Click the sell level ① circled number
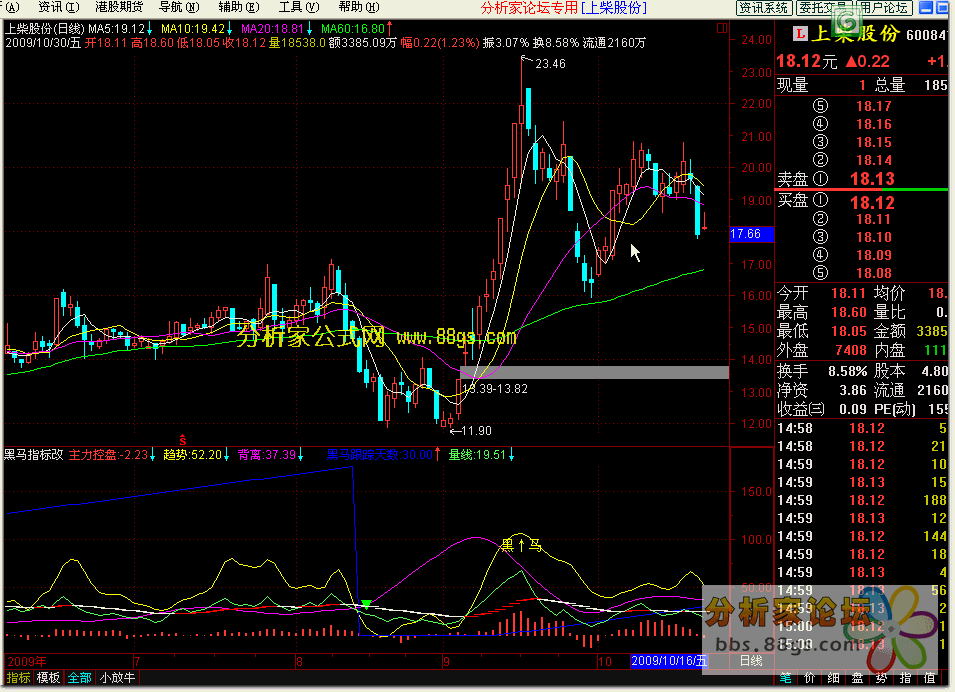The height and width of the screenshot is (692, 955). coord(820,179)
